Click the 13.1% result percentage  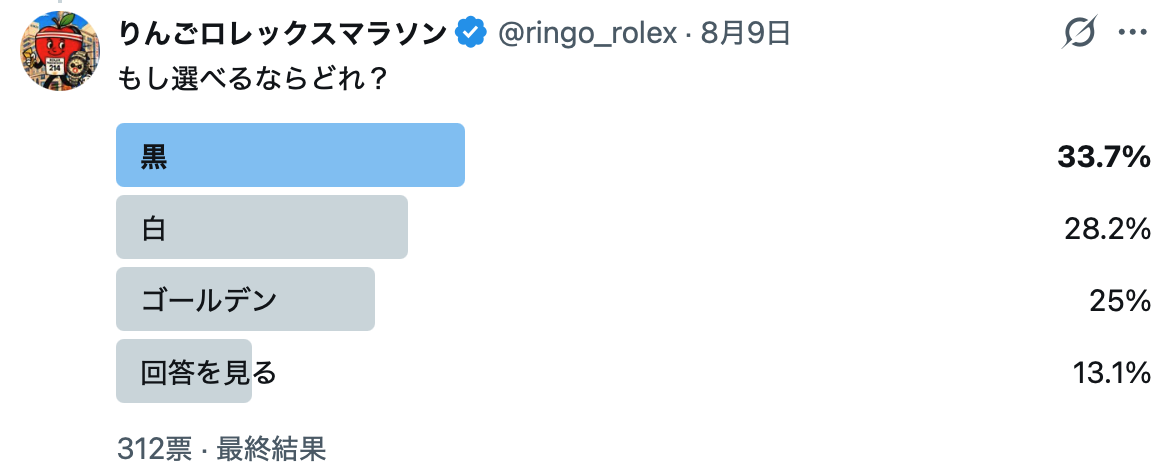[1111, 373]
